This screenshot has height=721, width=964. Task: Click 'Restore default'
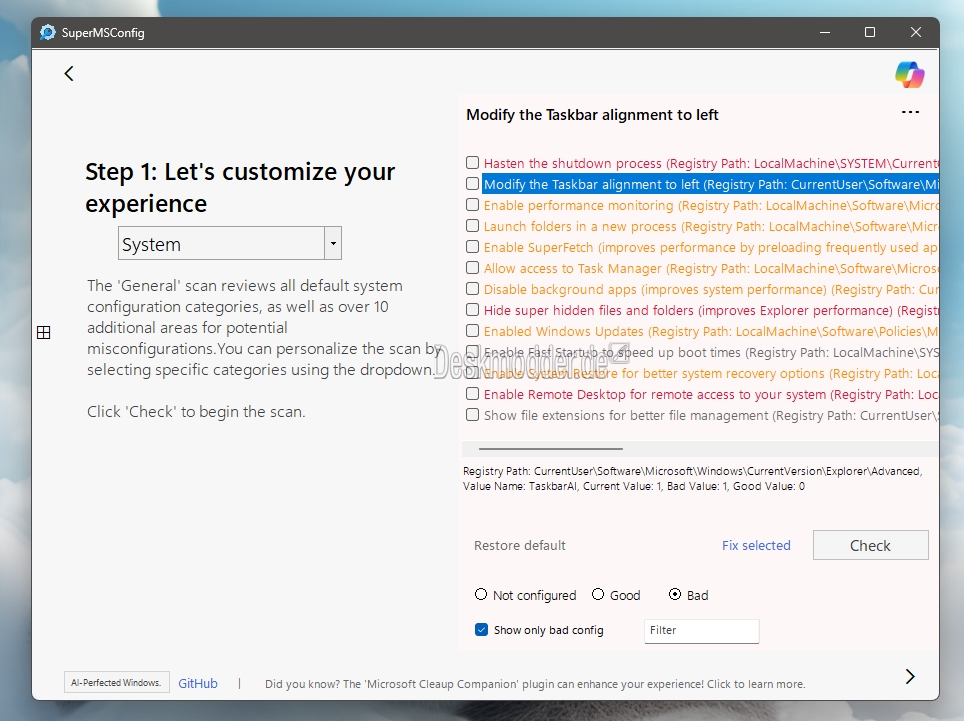coord(520,545)
